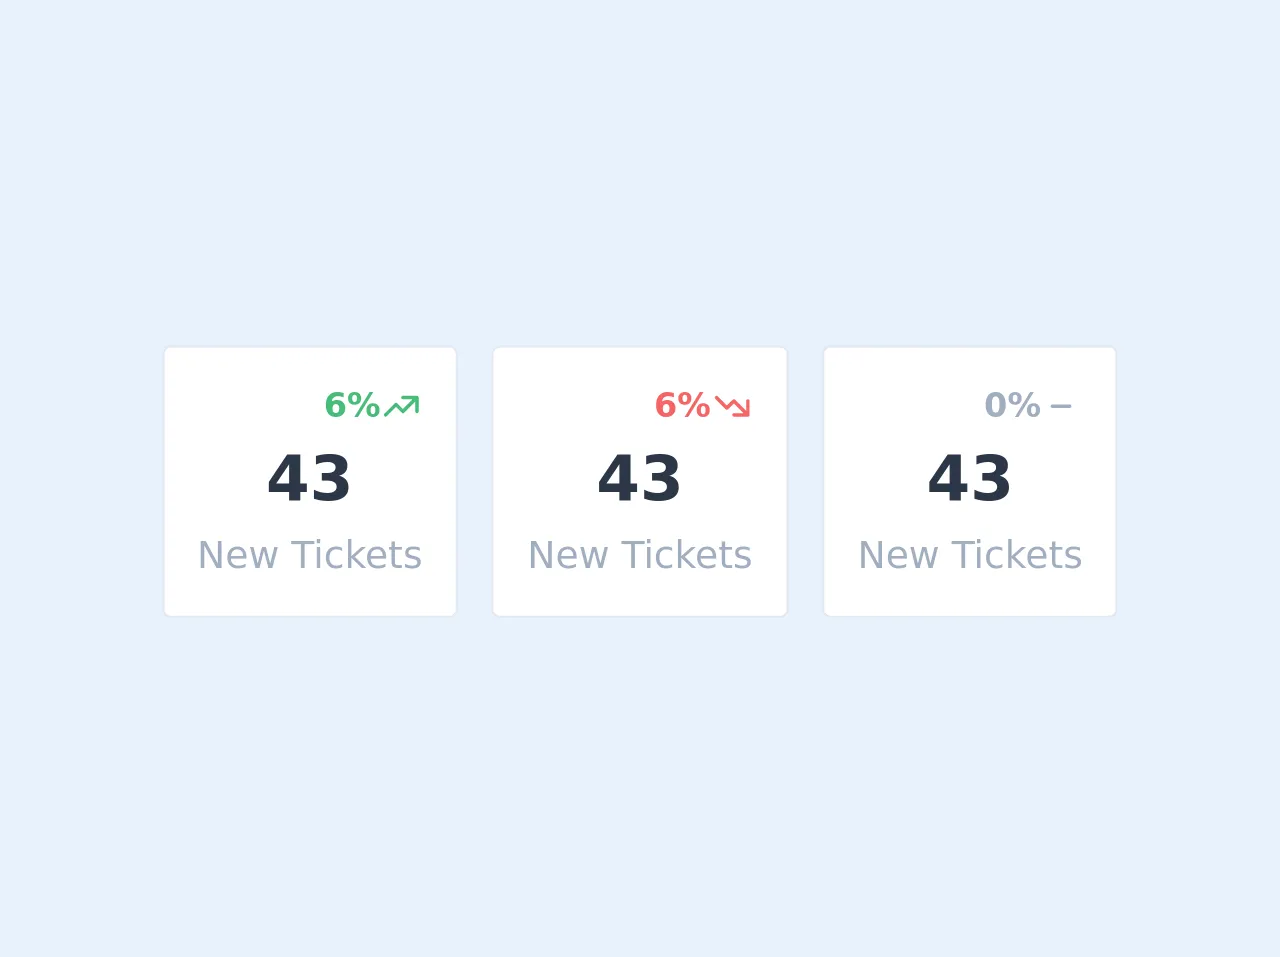Click the 43 count in the green-trend card

[309, 479]
